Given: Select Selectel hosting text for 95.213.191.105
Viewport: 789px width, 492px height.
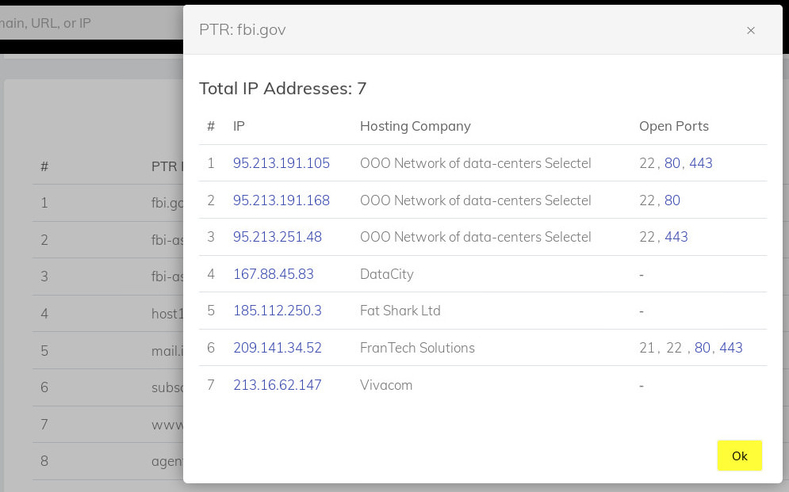Looking at the screenshot, I should point(476,163).
